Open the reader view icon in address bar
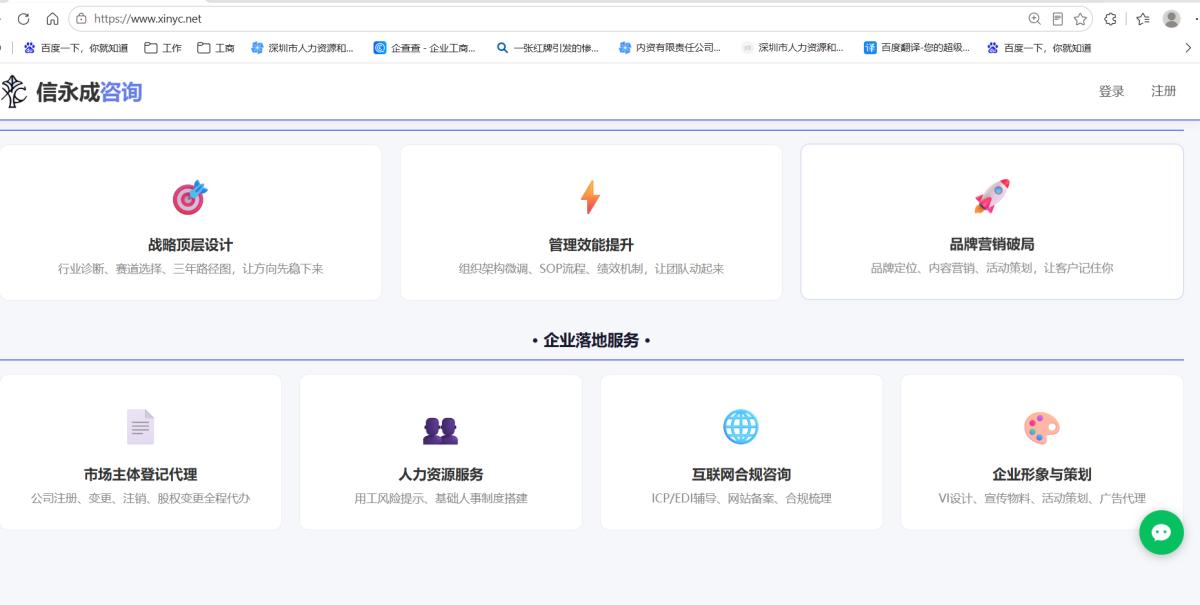Screen dimensions: 1200x605 click(x=1058, y=19)
